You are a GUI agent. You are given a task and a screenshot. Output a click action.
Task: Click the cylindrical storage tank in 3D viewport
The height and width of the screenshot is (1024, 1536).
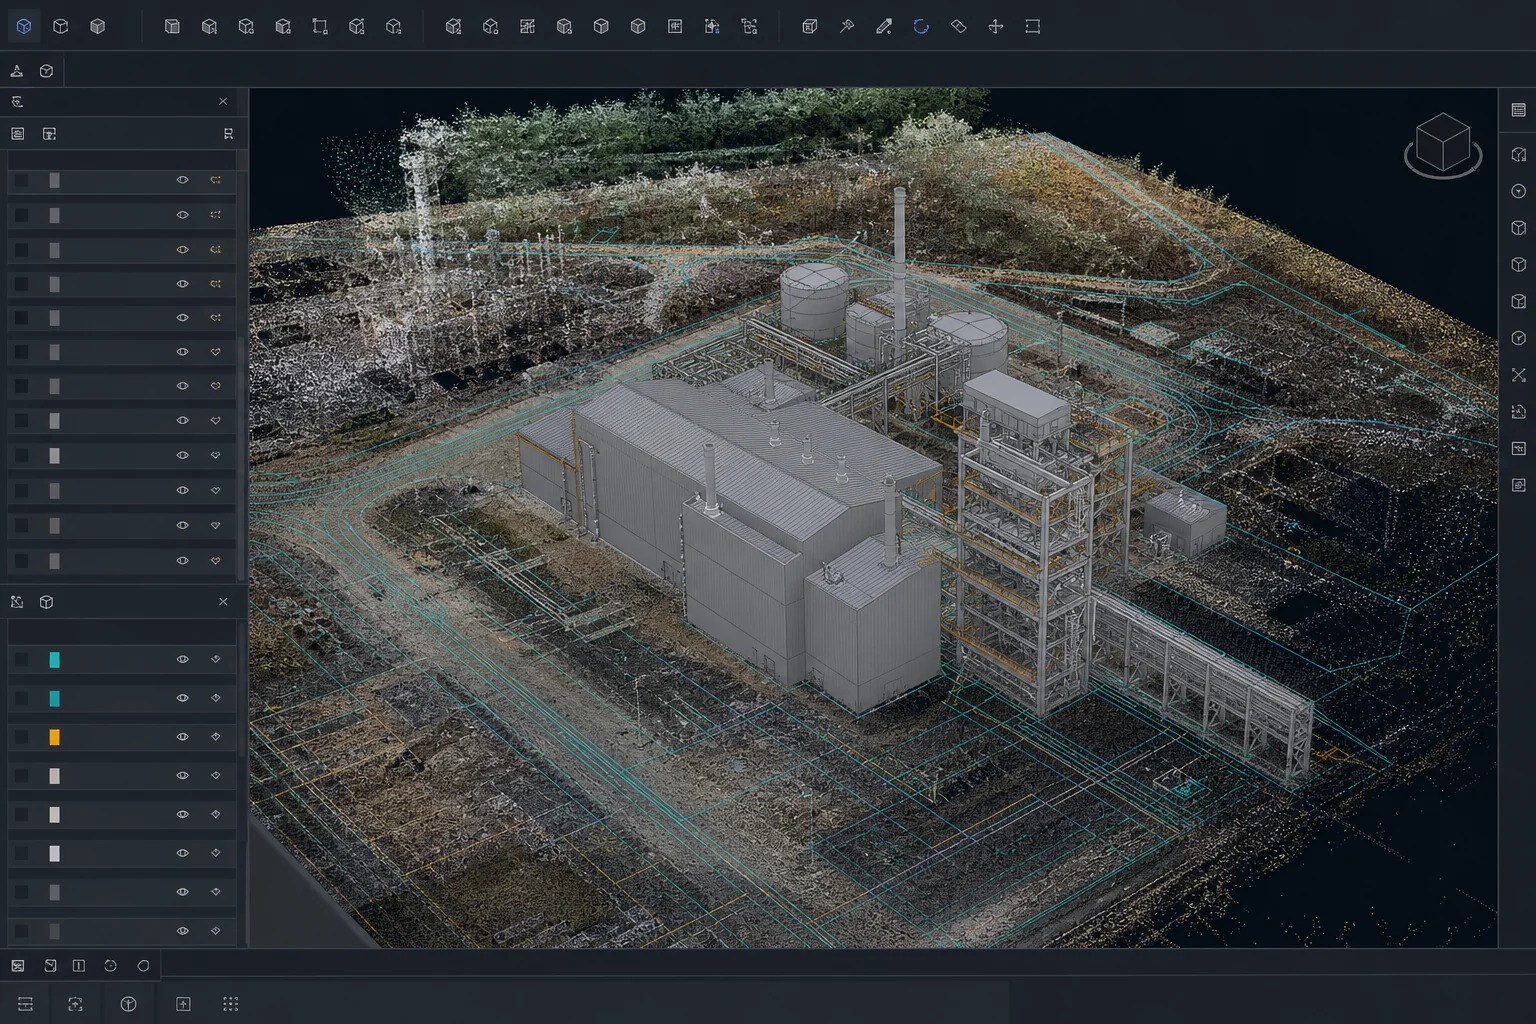813,299
